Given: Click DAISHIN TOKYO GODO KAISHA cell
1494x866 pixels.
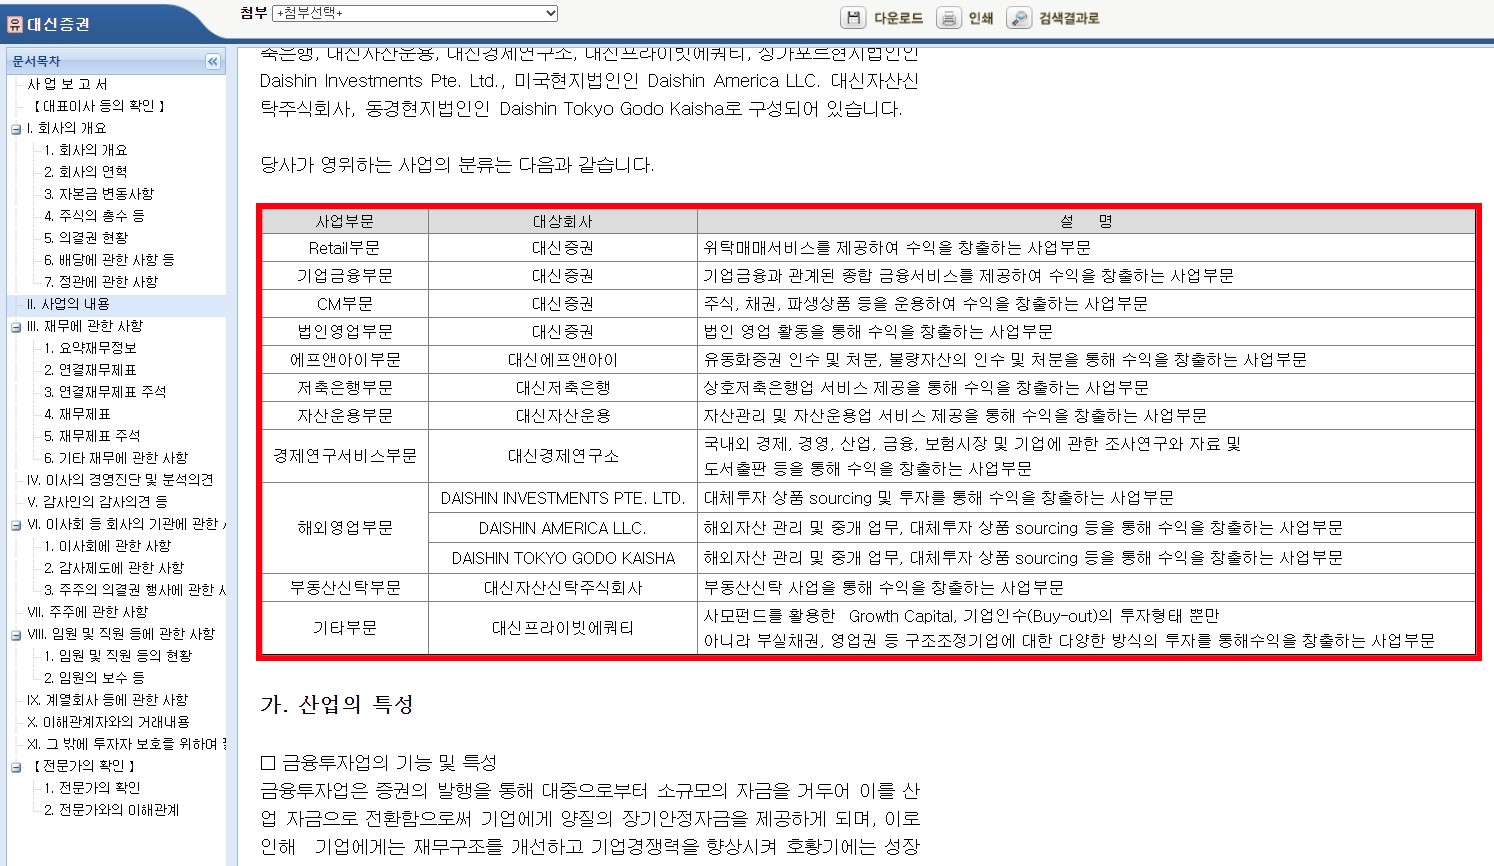Looking at the screenshot, I should pyautogui.click(x=563, y=558).
